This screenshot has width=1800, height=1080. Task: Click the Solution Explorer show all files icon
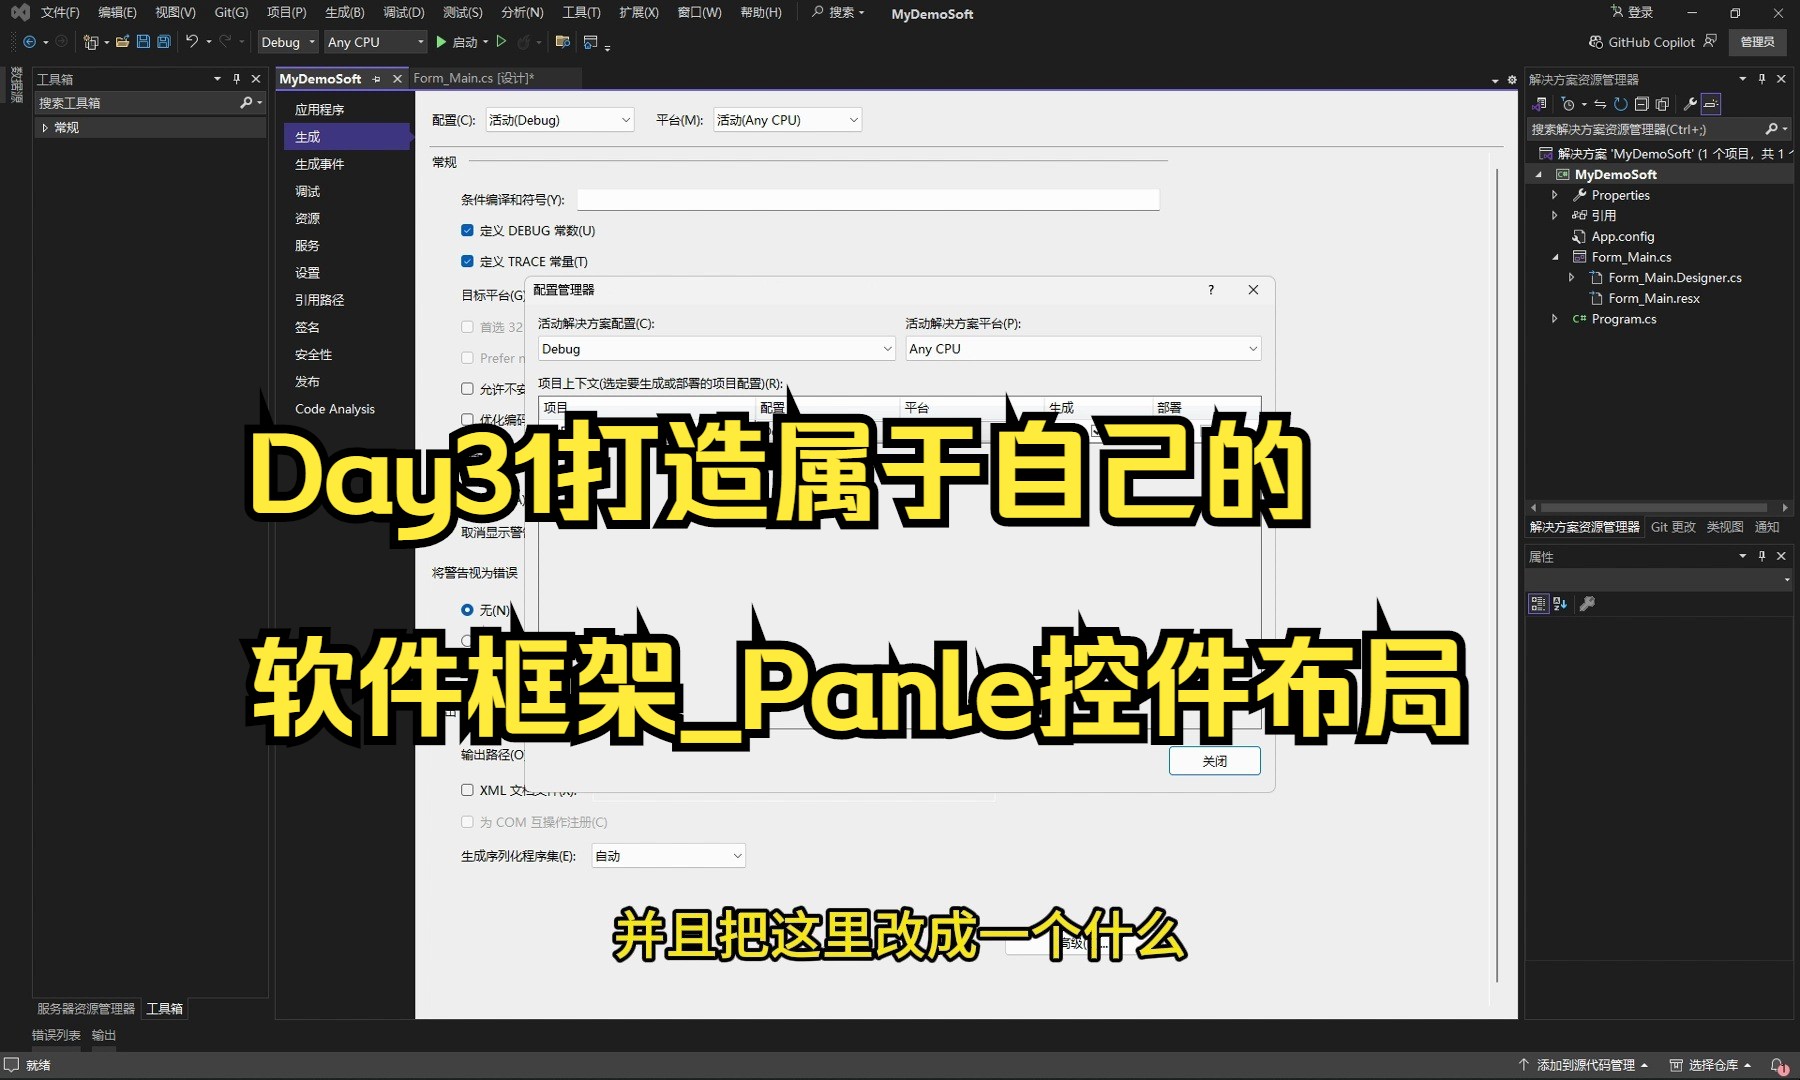(1662, 104)
